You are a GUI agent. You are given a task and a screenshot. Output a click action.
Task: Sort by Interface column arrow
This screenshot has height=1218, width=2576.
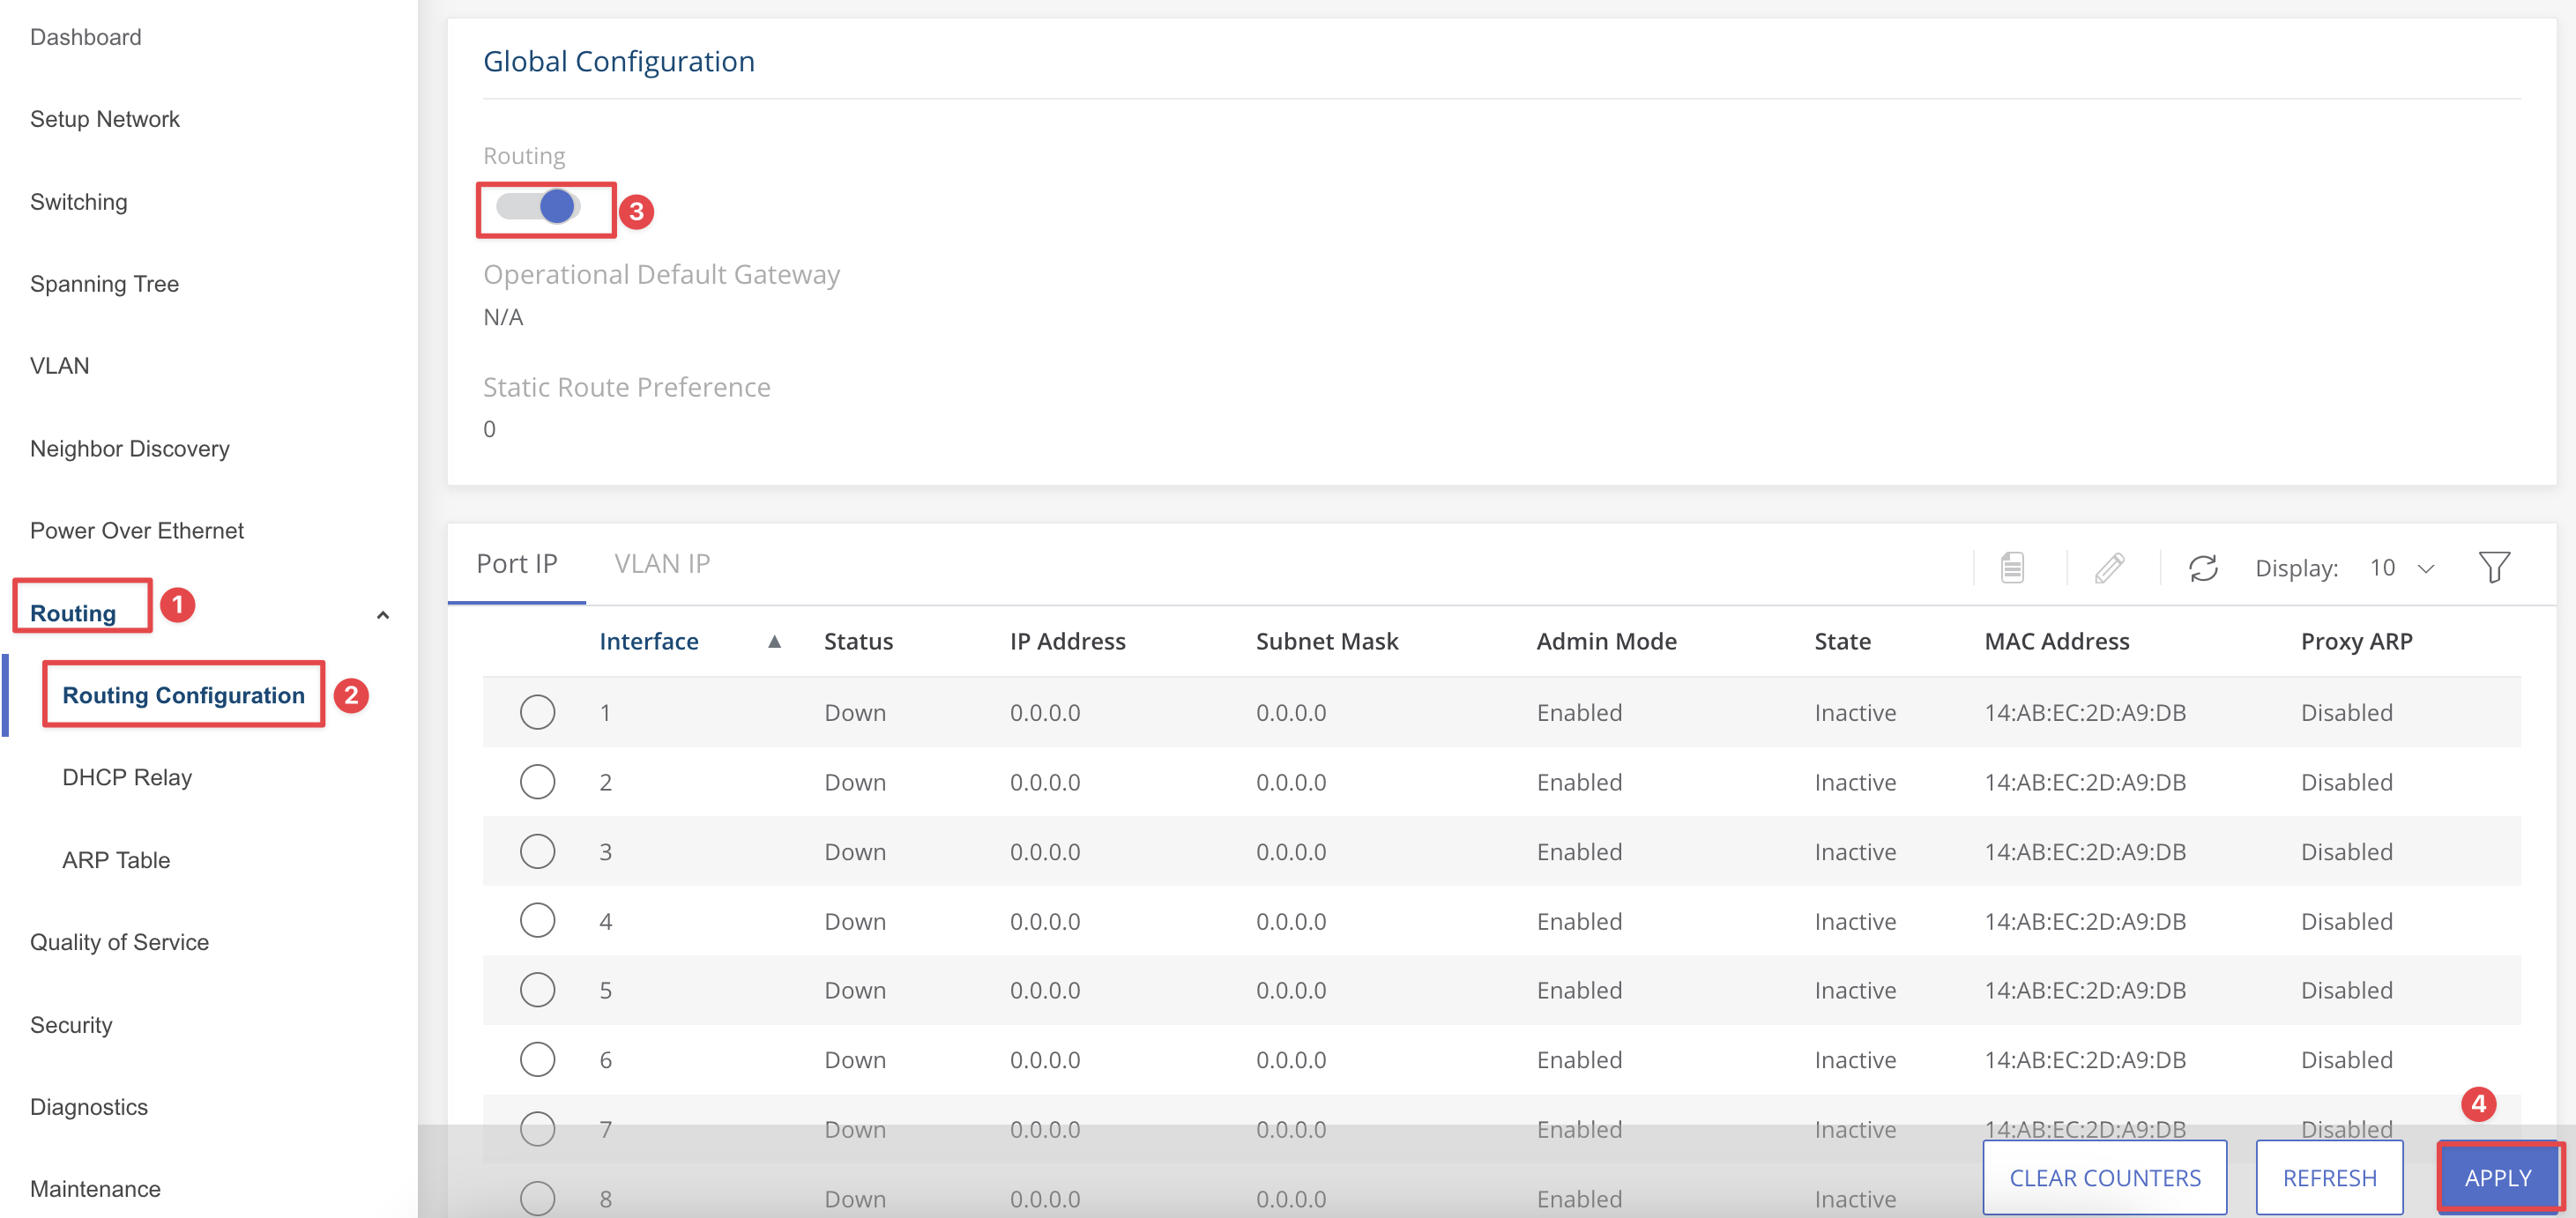[x=774, y=642]
